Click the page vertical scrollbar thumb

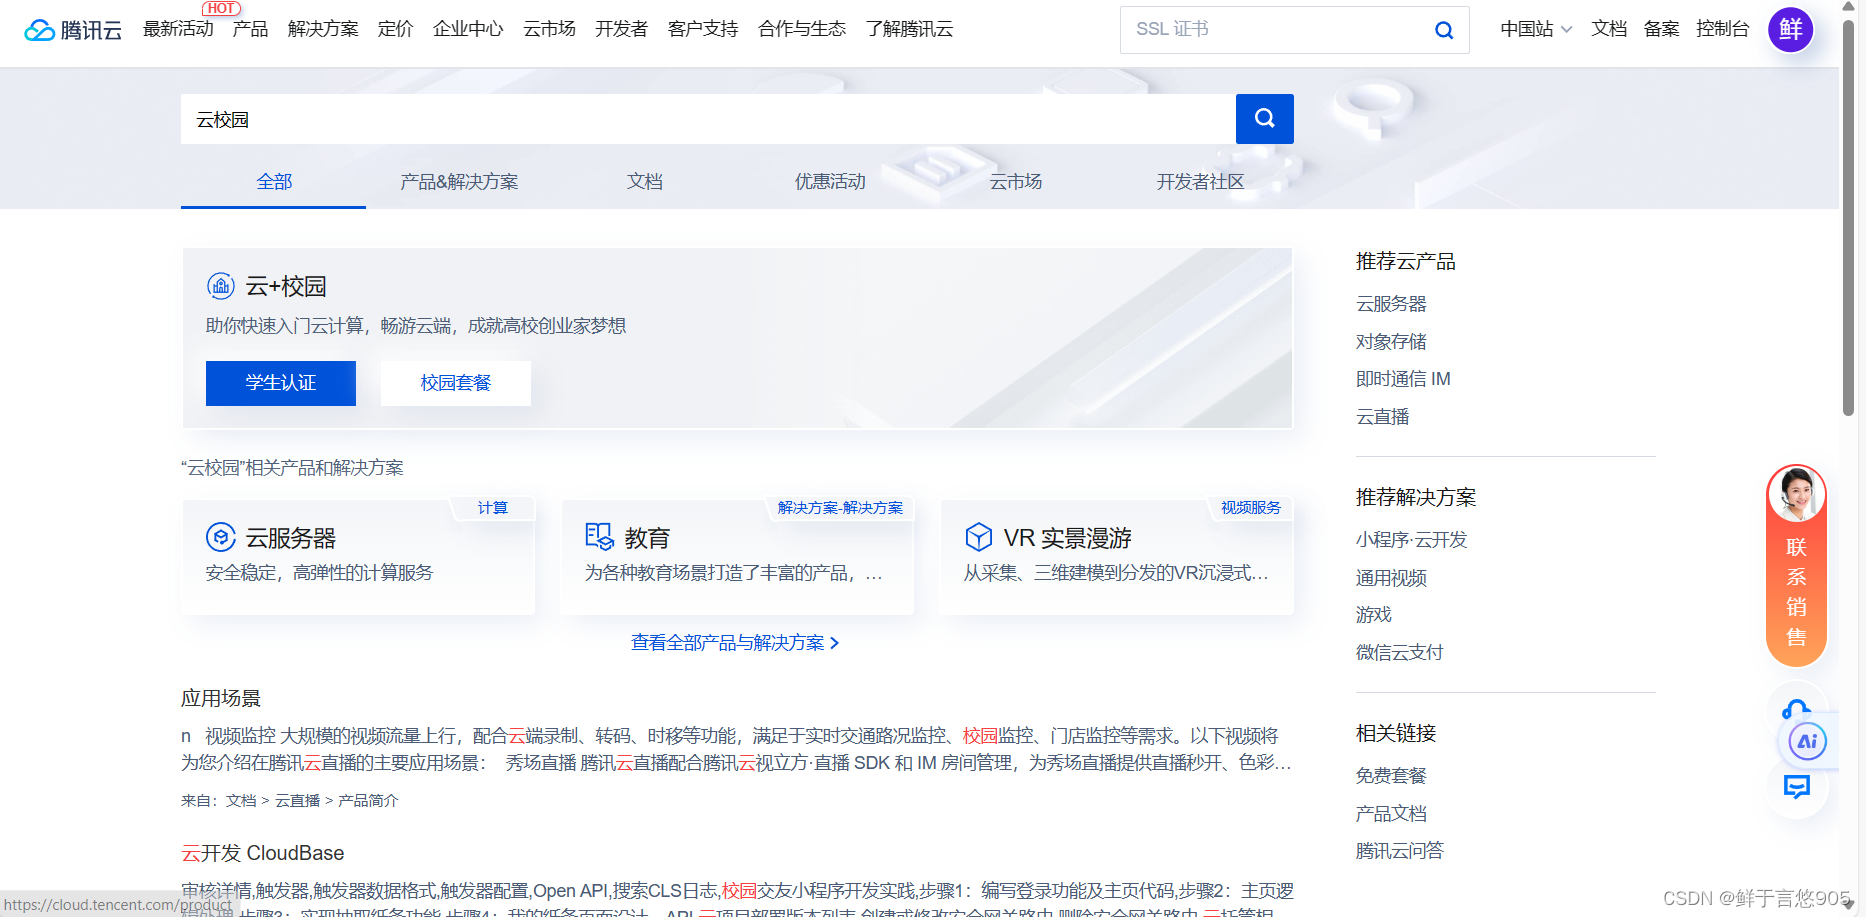tap(1848, 217)
